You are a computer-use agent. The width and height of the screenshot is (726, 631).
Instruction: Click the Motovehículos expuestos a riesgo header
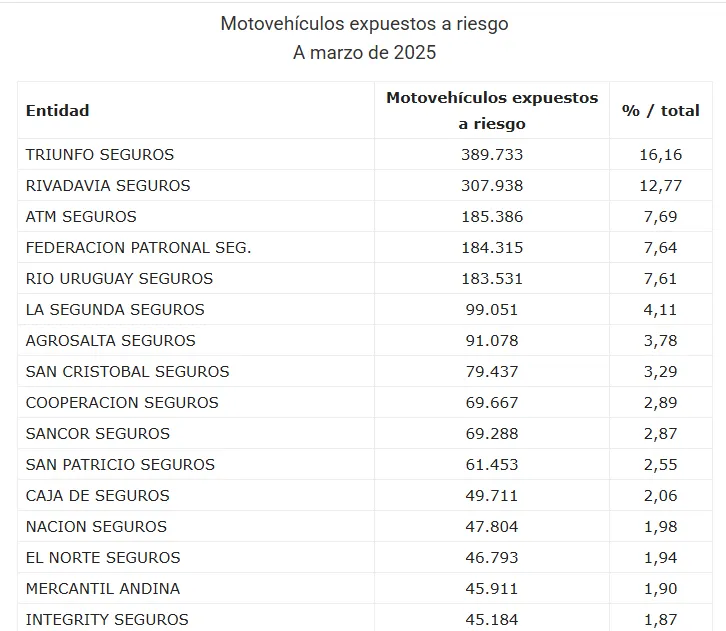[x=492, y=110]
